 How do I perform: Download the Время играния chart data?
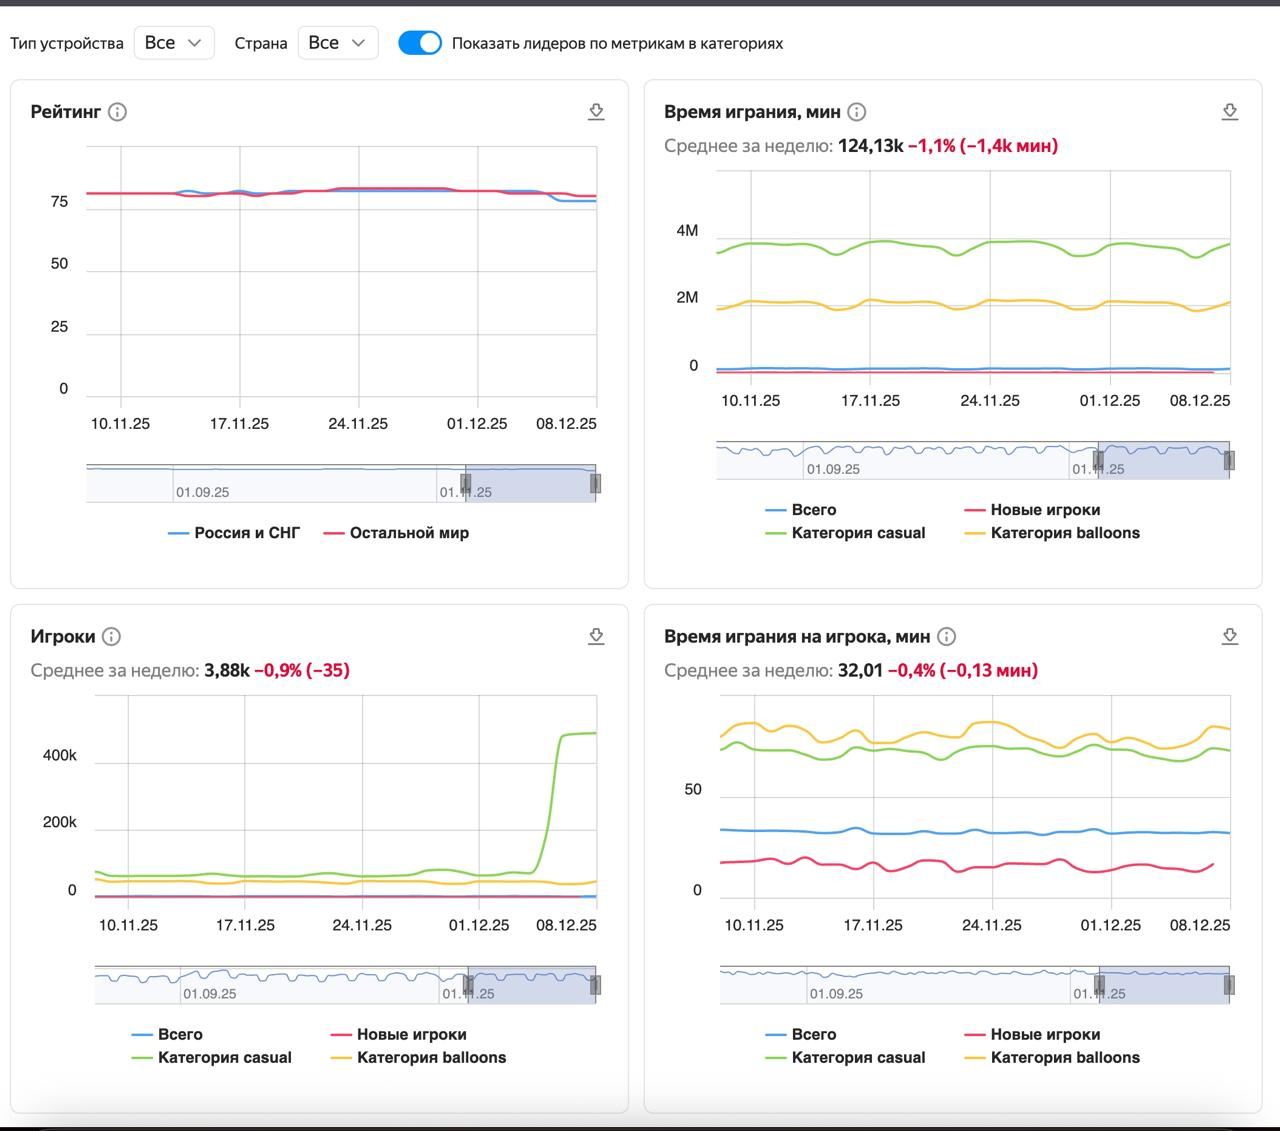1230,112
